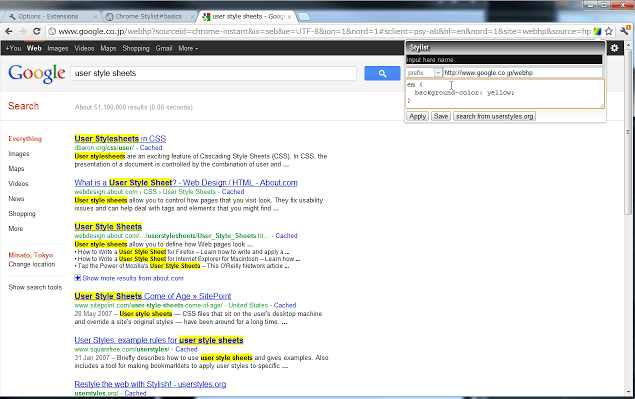Expand Show more results from about.com plus icon

click(x=77, y=278)
